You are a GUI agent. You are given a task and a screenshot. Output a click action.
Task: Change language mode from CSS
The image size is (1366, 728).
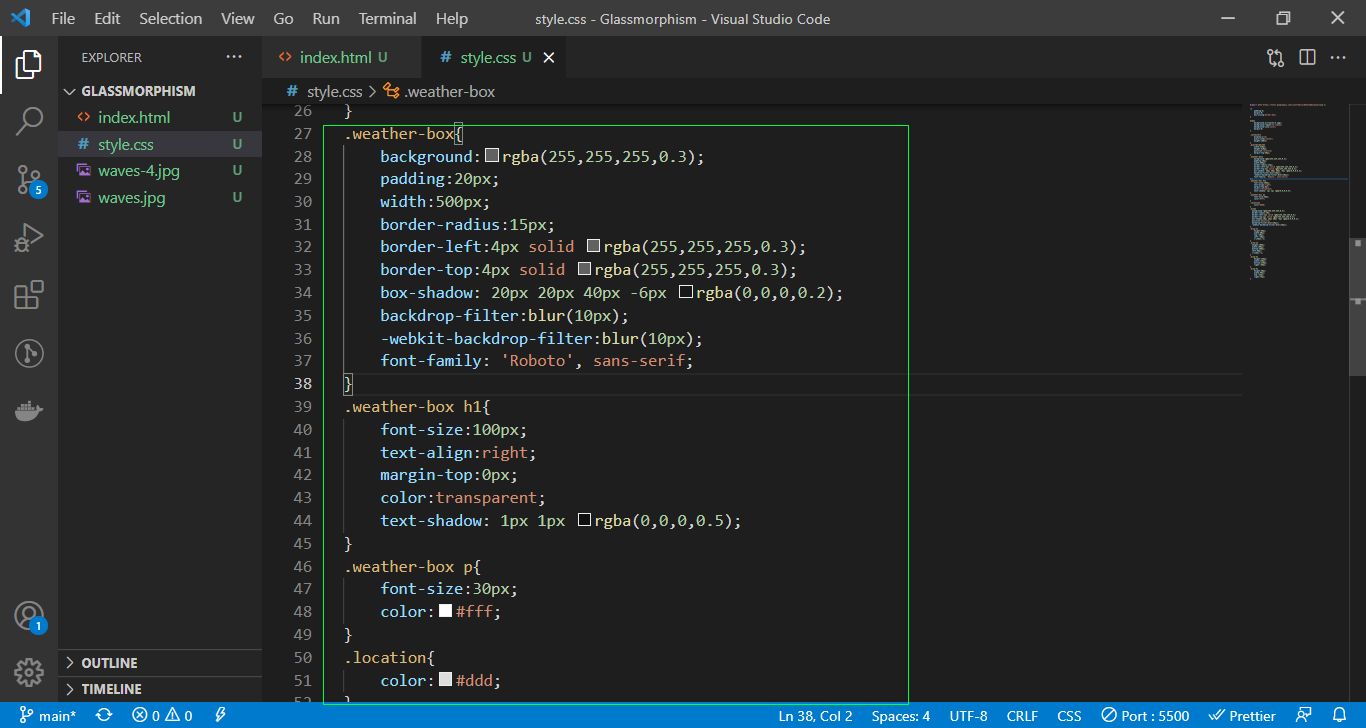pyautogui.click(x=1069, y=715)
